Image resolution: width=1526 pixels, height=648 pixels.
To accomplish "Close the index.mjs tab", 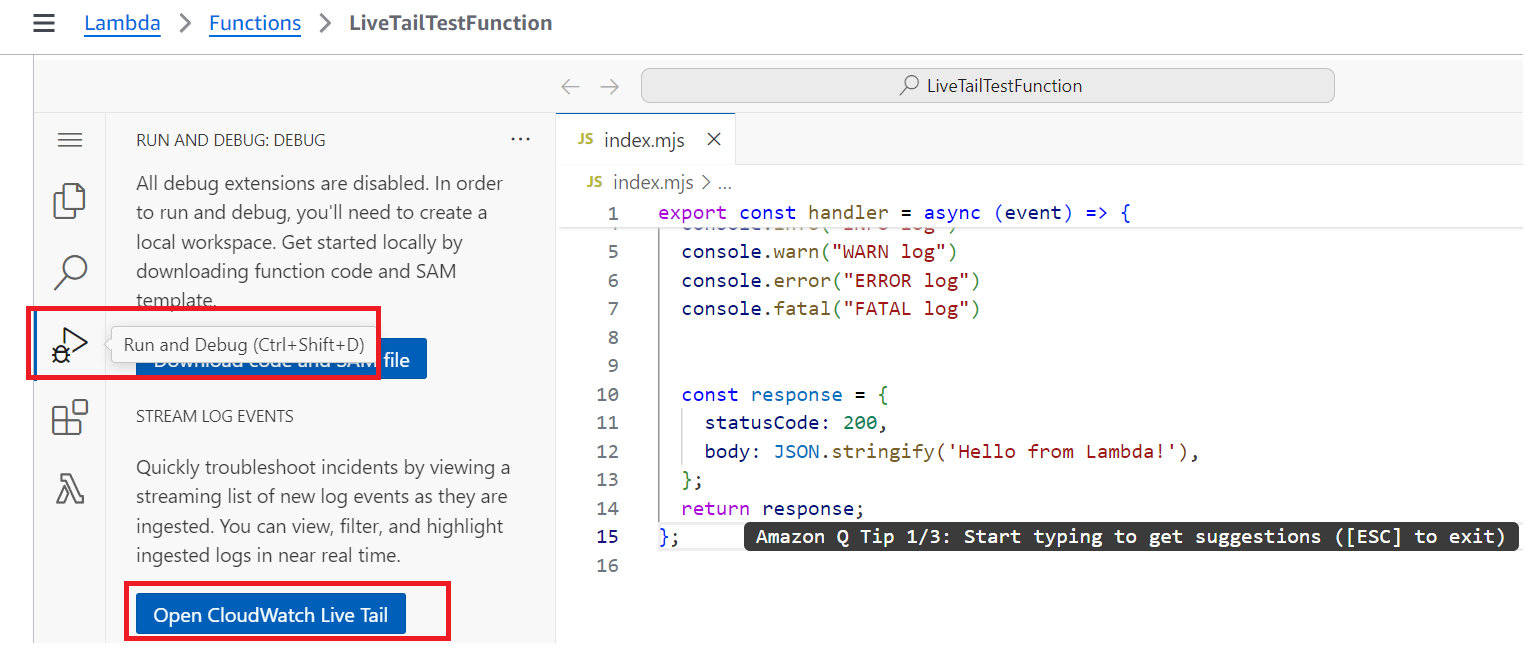I will coord(713,140).
